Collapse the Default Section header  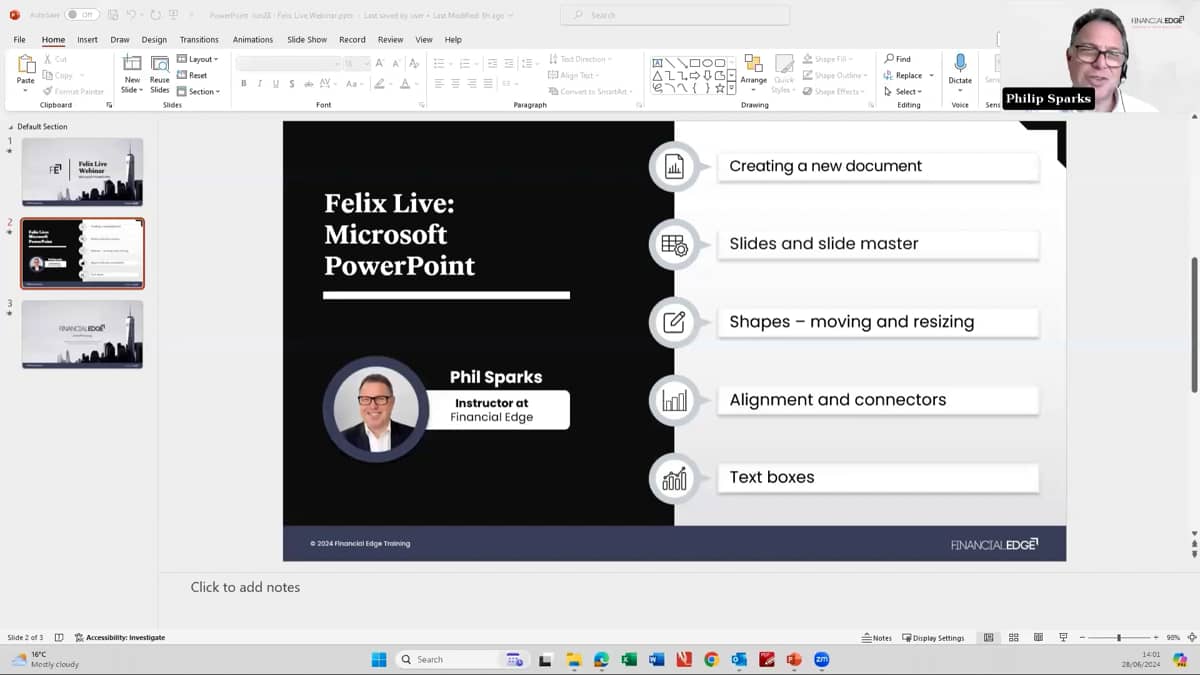(x=11, y=127)
